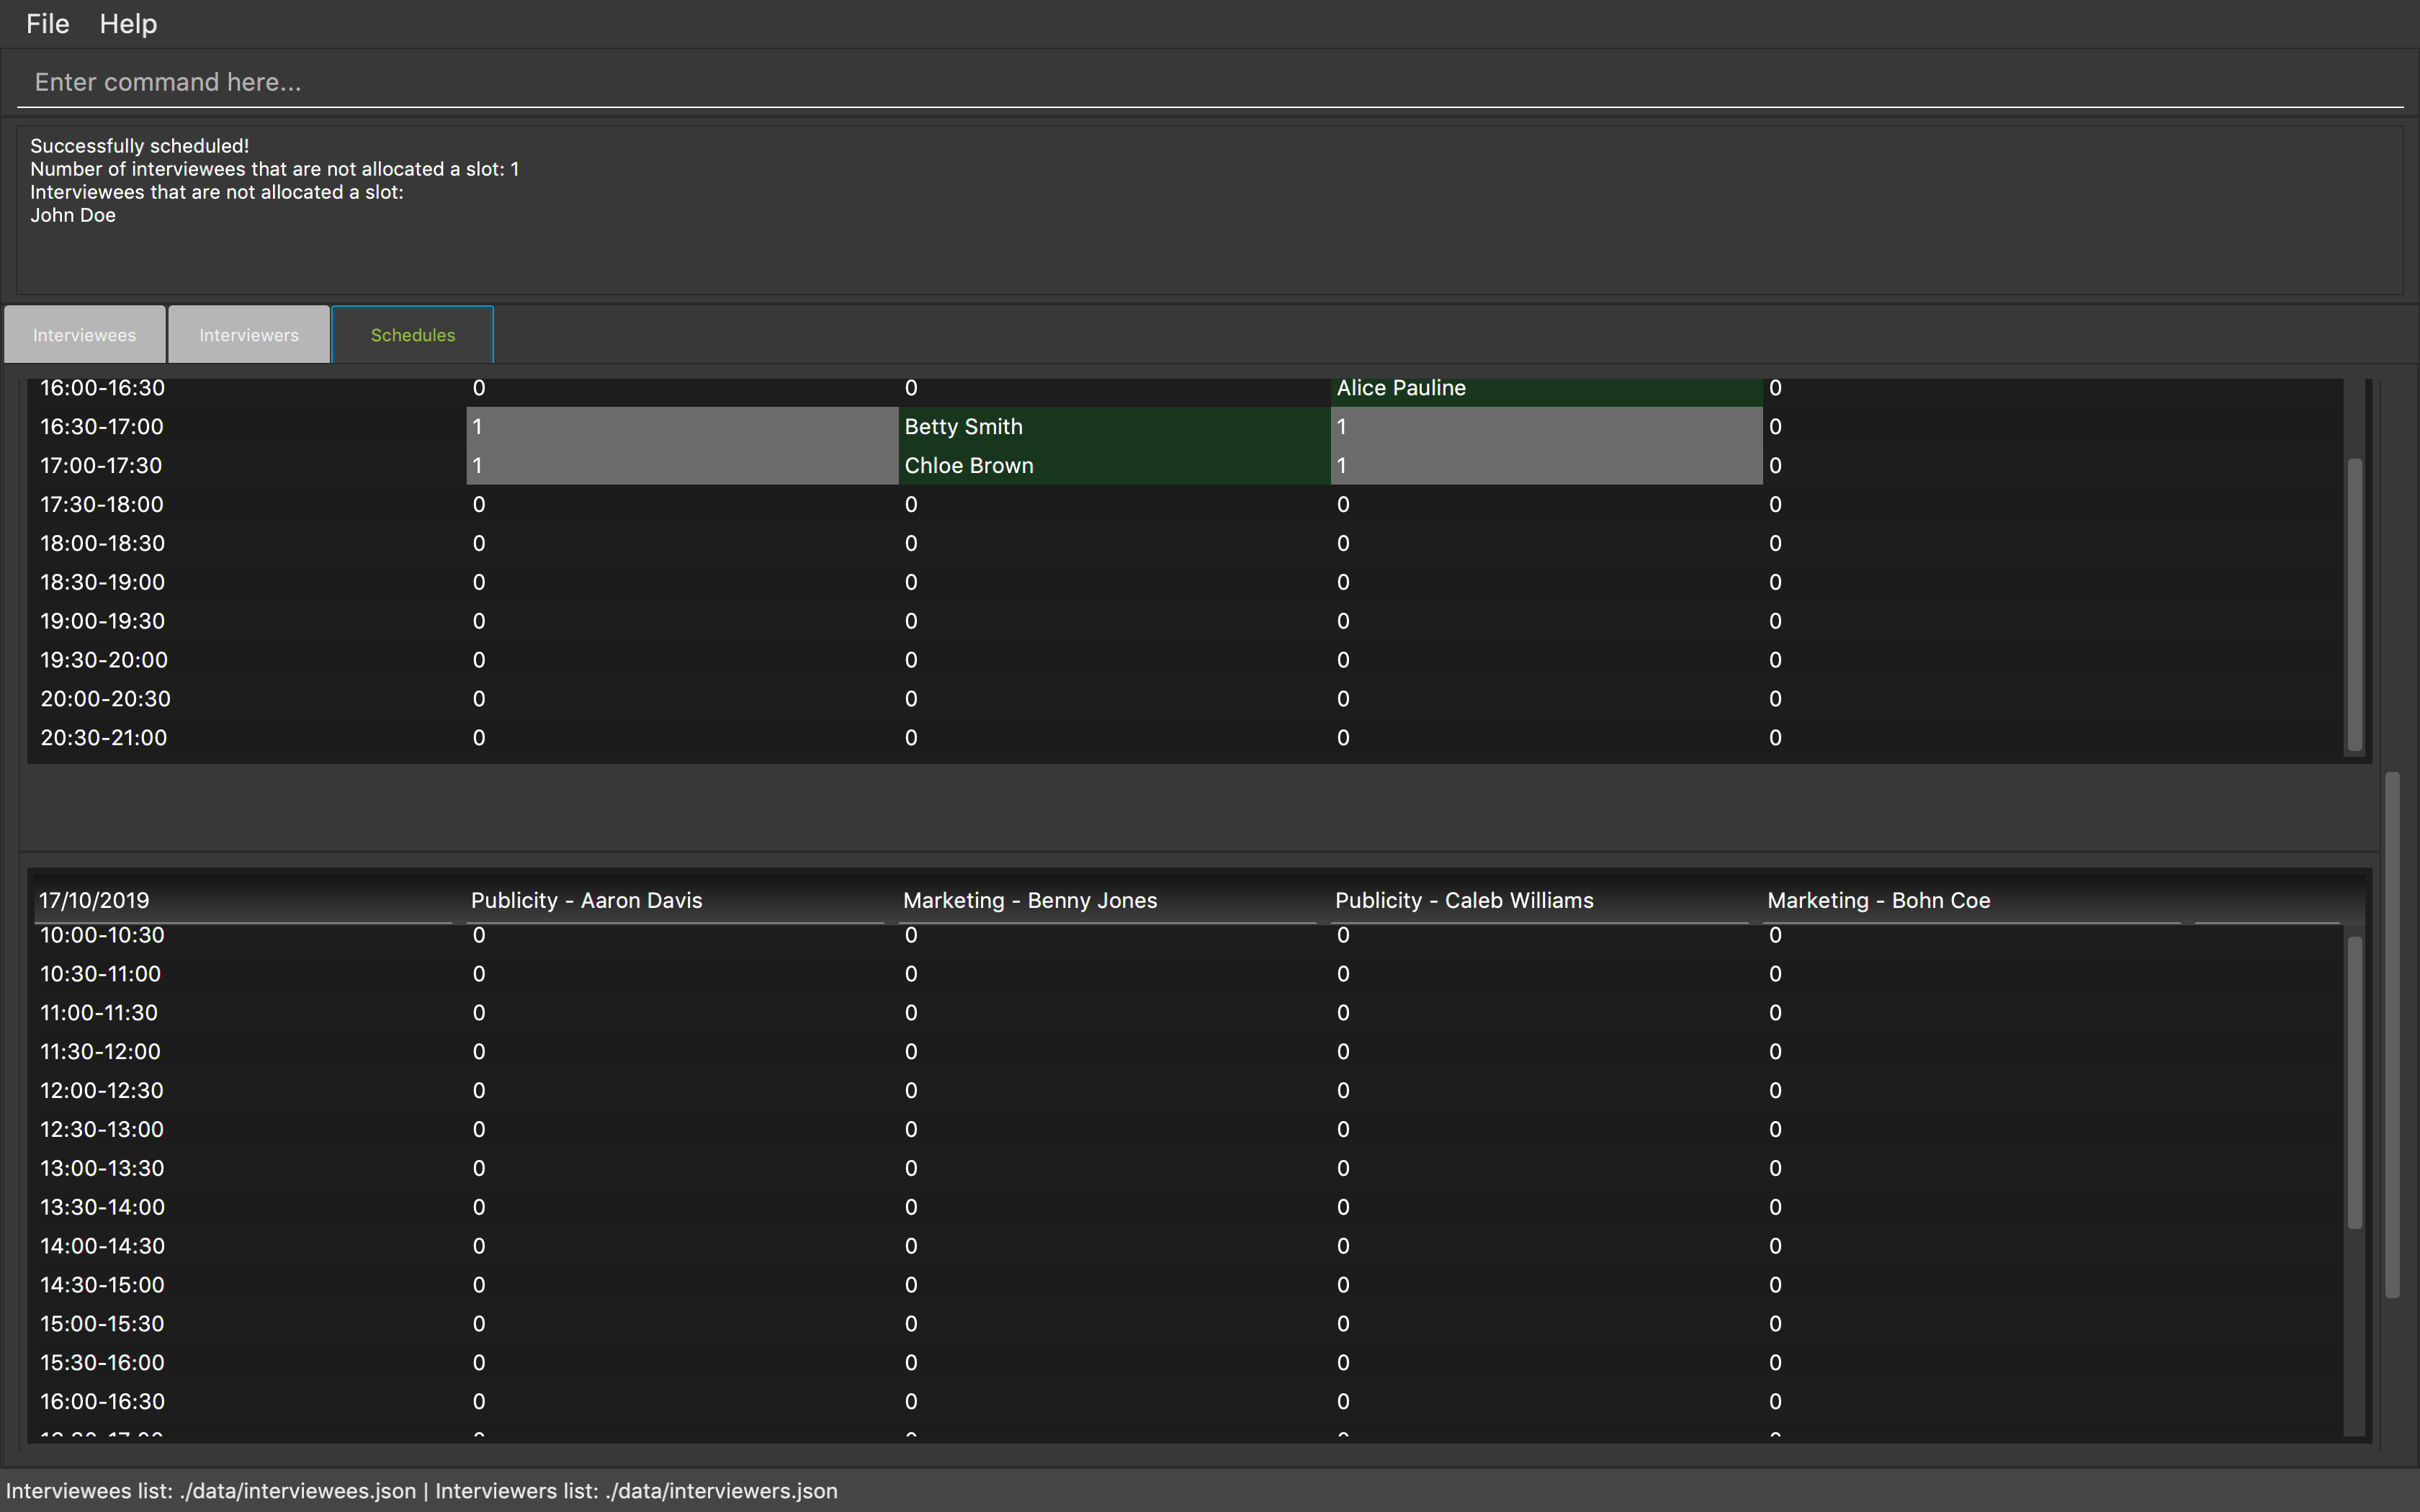Viewport: 2420px width, 1512px height.
Task: Click the upper table's vertical scrollbar
Action: point(2354,605)
